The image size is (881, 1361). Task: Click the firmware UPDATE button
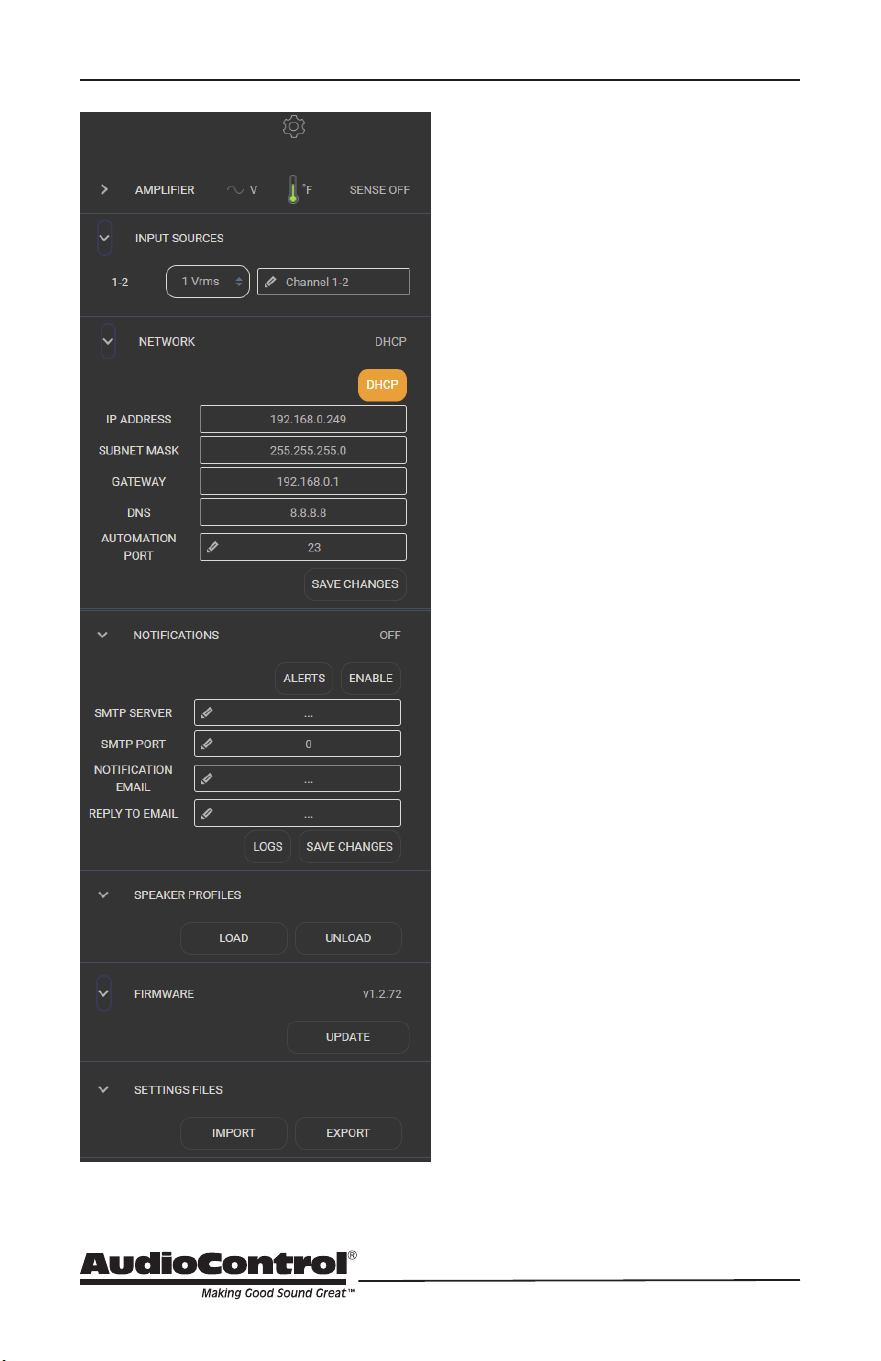click(x=348, y=1037)
